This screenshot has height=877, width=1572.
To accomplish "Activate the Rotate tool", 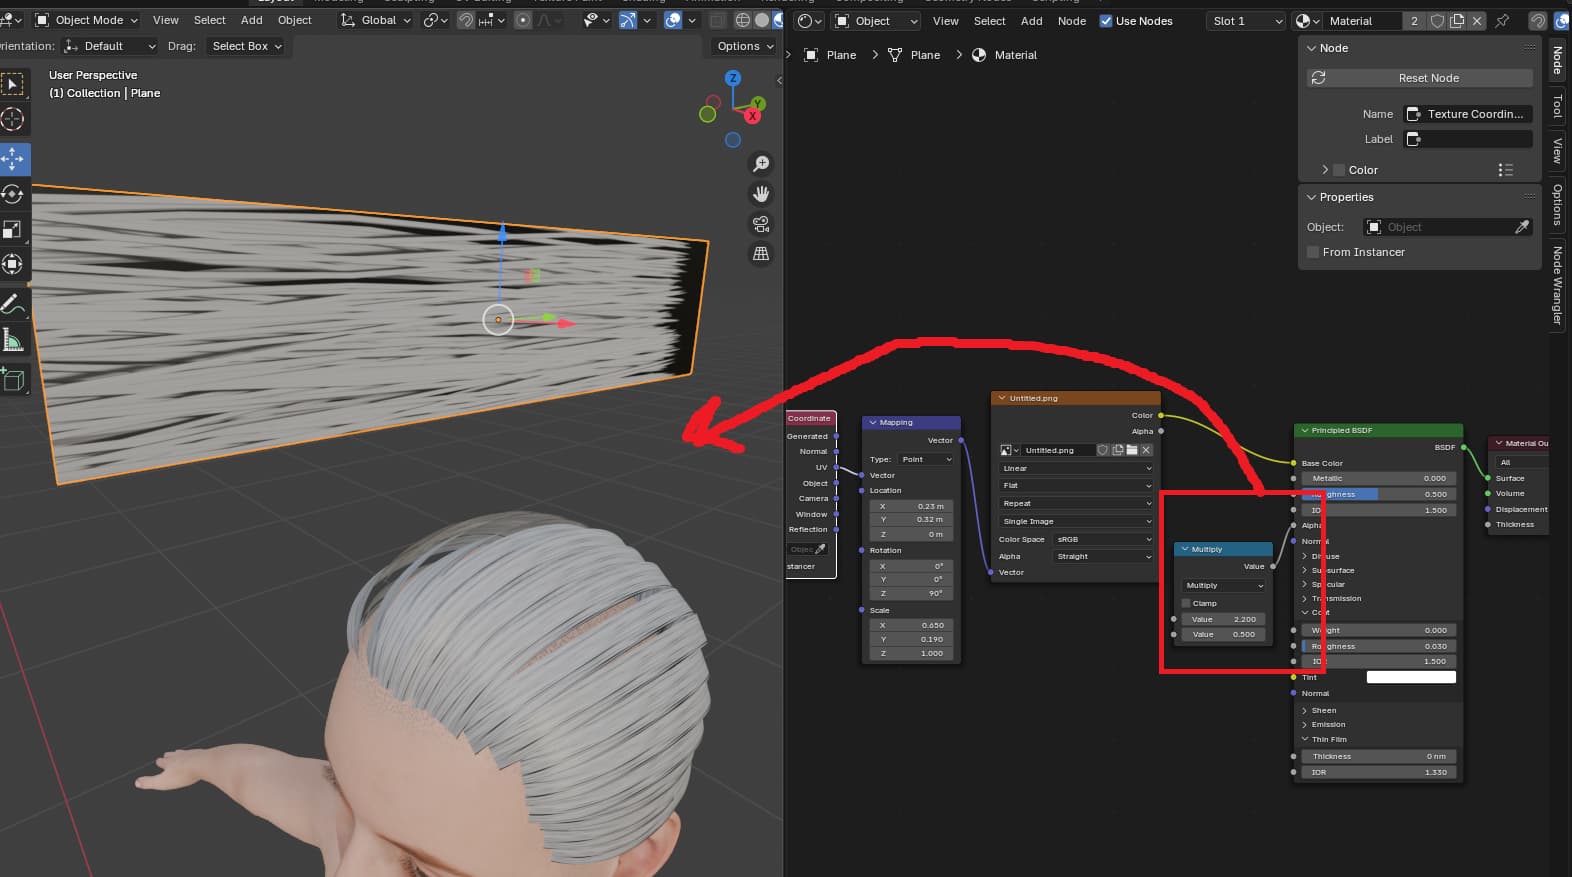I will (x=13, y=194).
